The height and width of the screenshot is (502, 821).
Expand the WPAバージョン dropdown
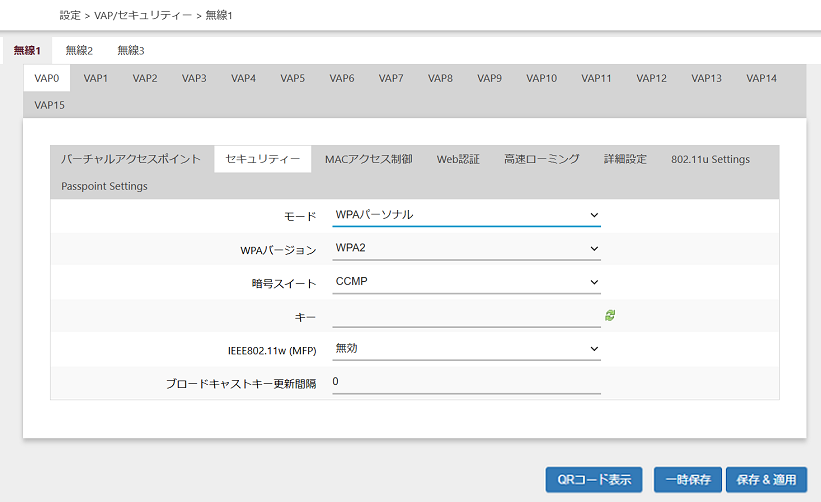point(466,248)
